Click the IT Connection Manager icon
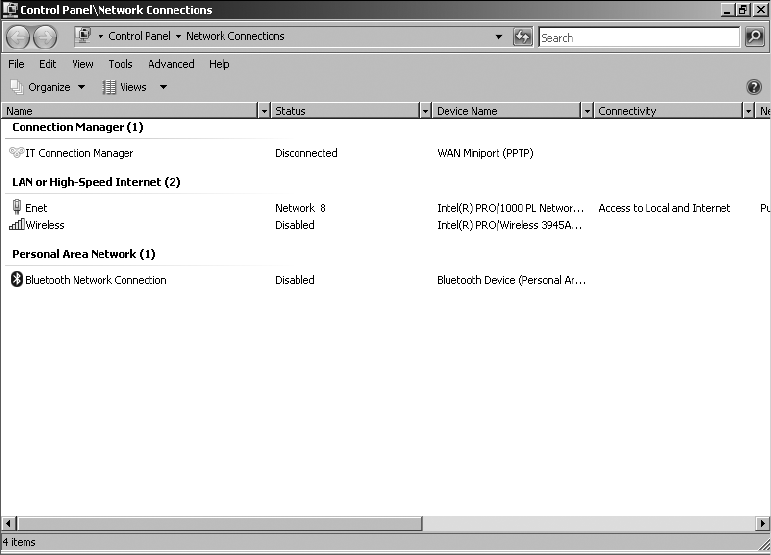Screen dimensions: 771x555 [x=16, y=152]
